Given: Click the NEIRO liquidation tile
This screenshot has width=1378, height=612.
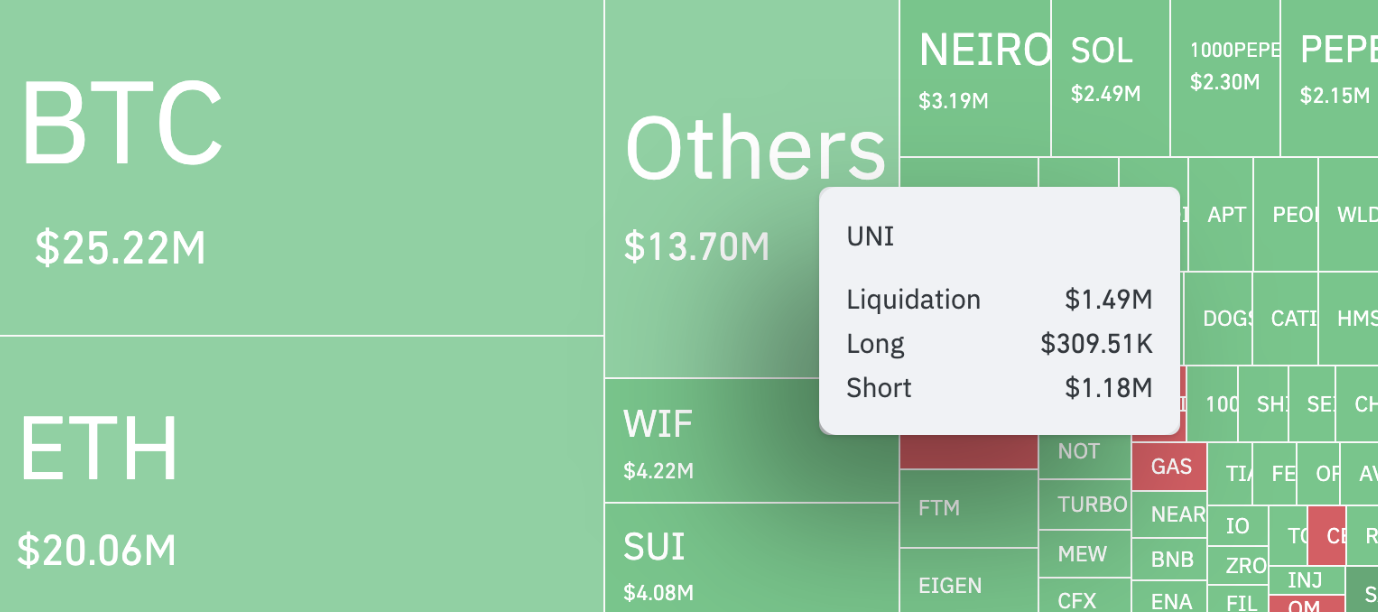Looking at the screenshot, I should (x=975, y=78).
